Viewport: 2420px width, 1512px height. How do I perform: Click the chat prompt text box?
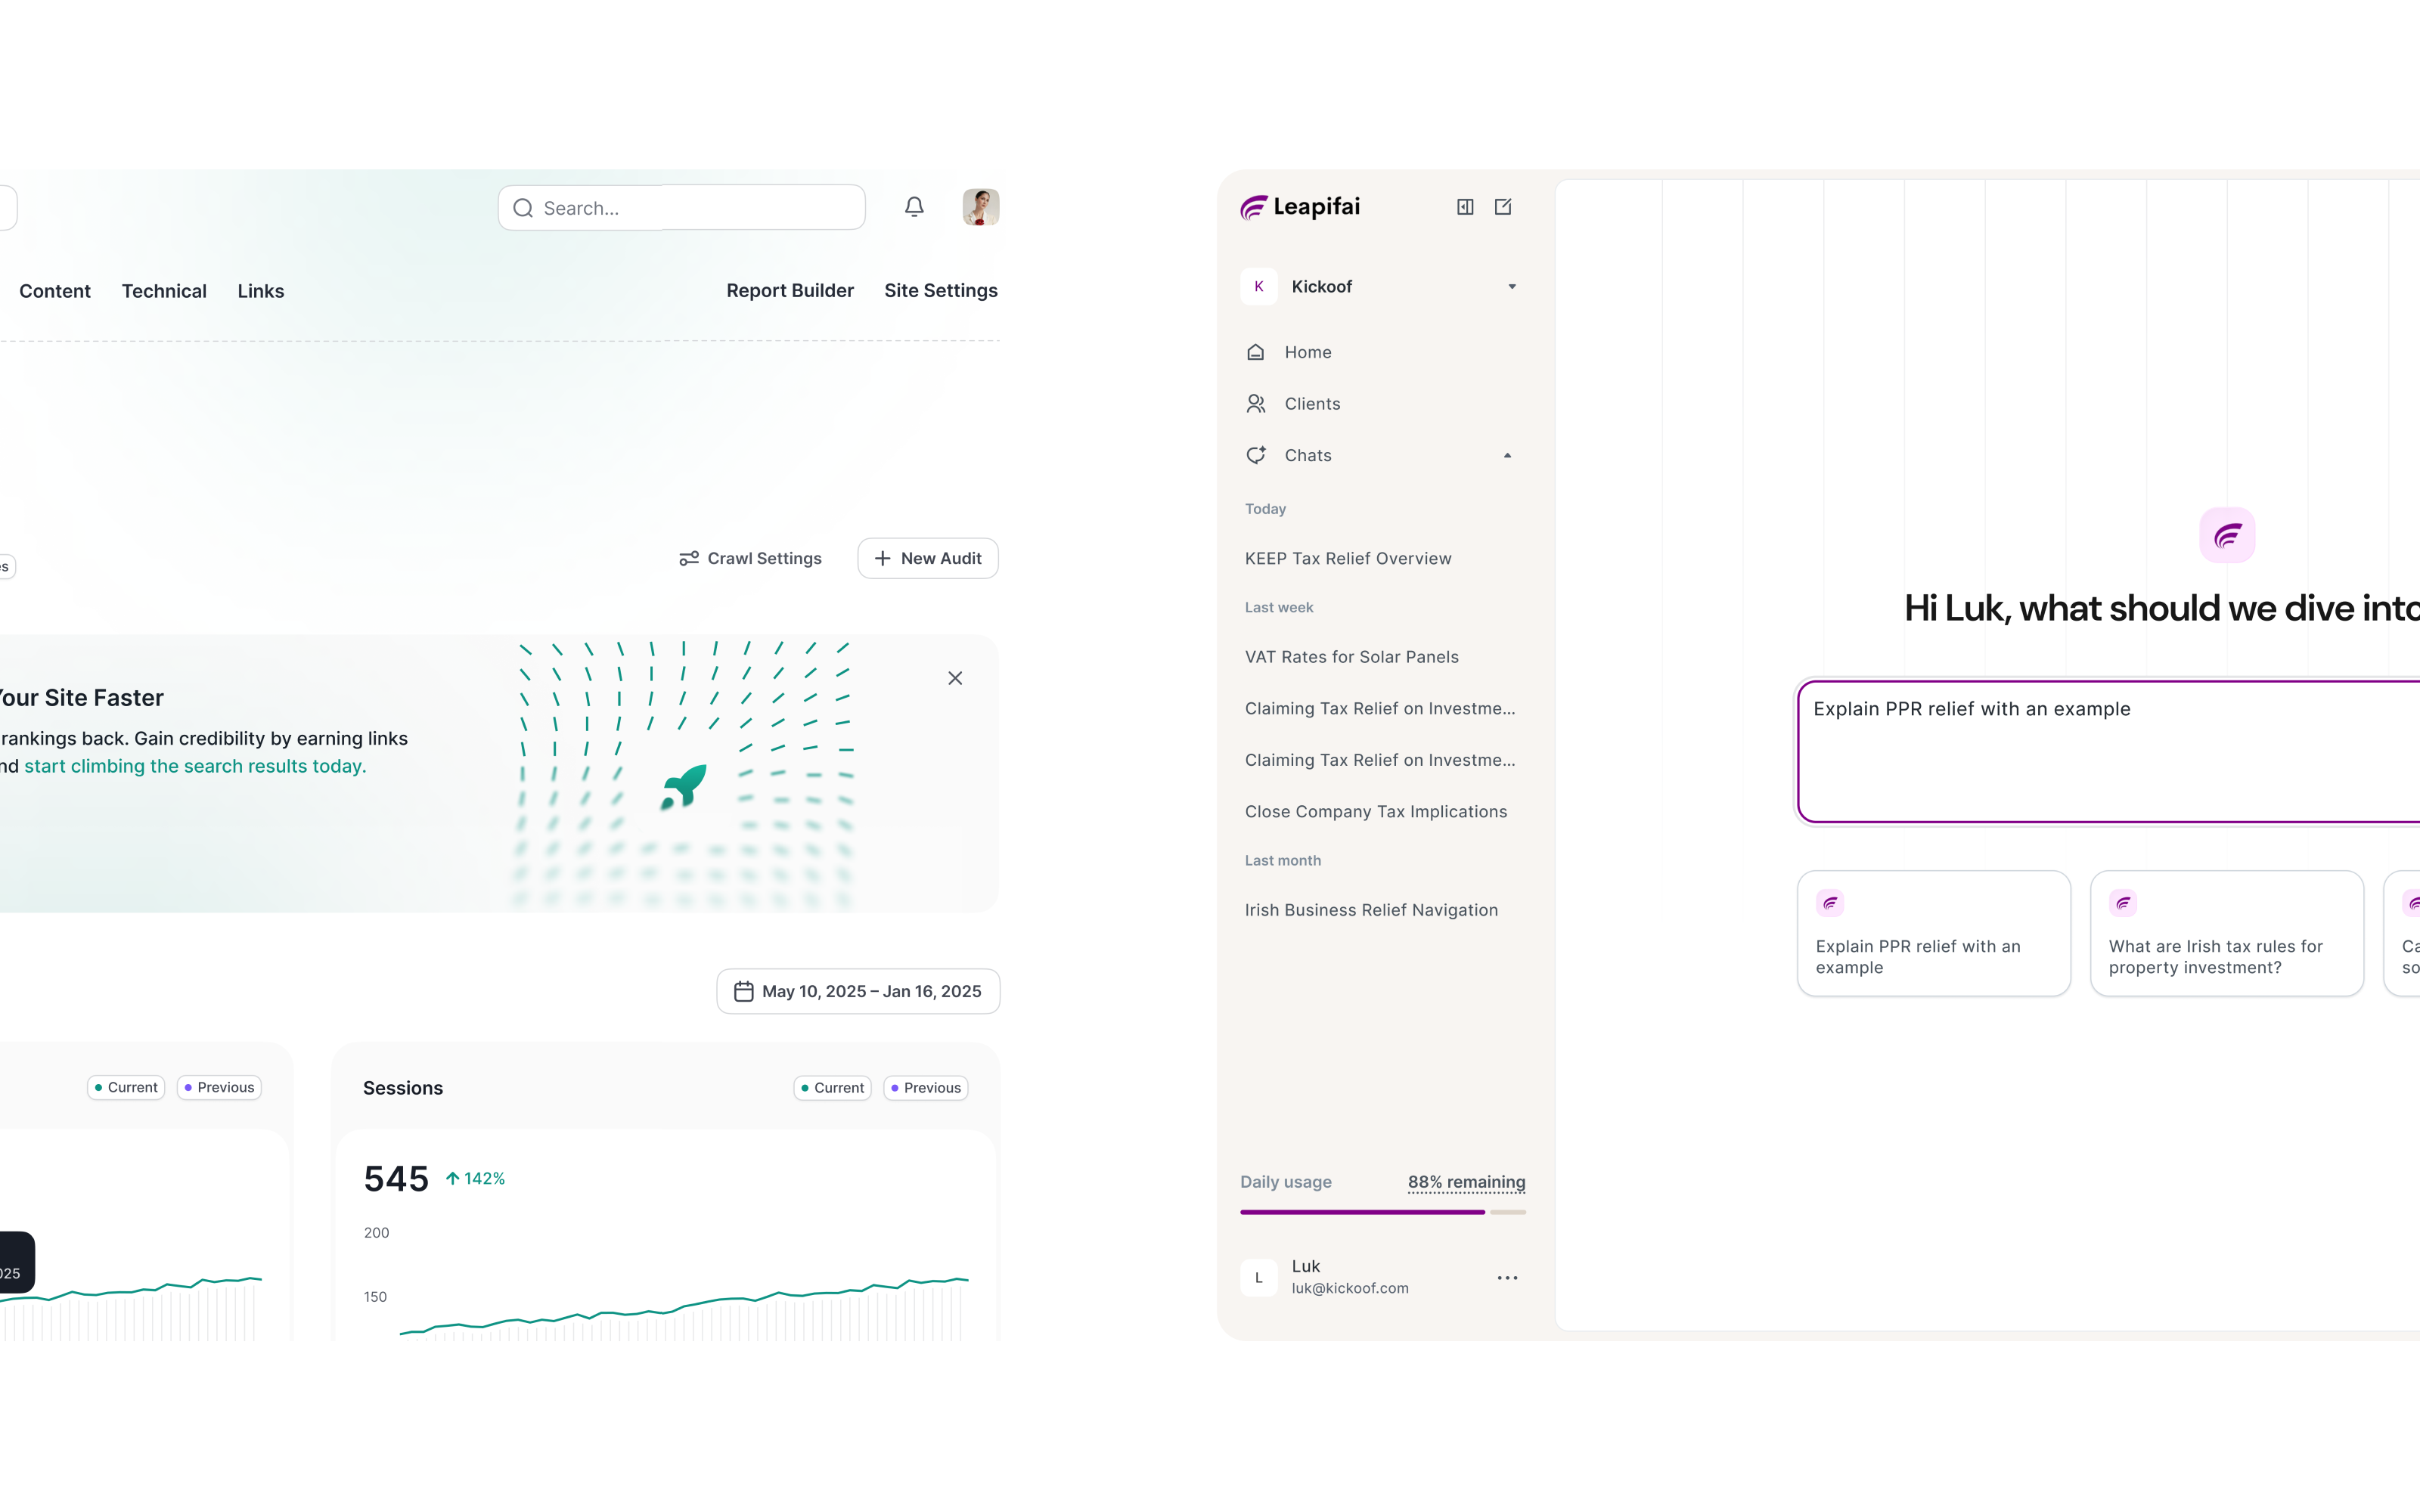click(2110, 752)
